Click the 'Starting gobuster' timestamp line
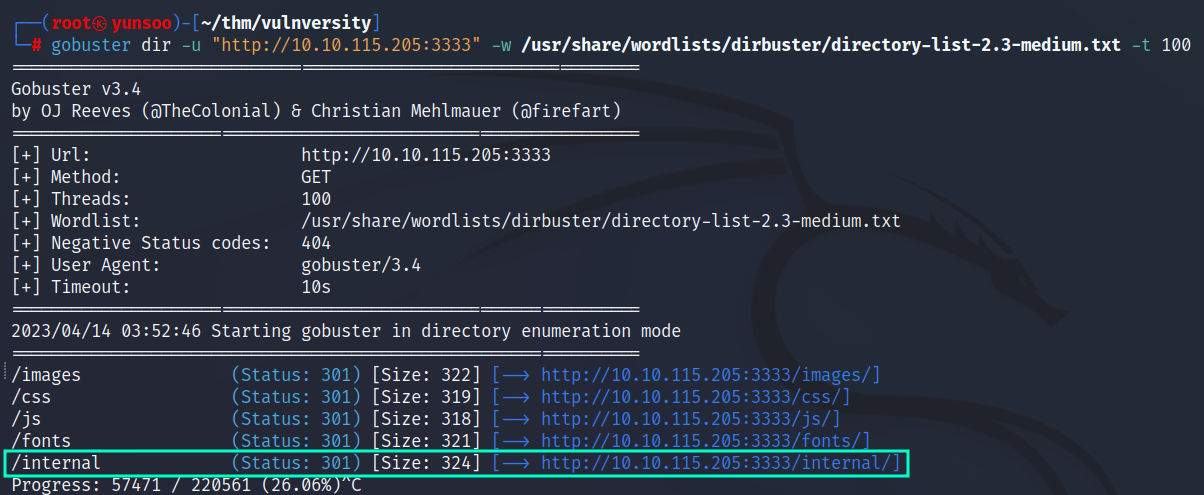Image resolution: width=1204 pixels, height=495 pixels. coord(346,331)
